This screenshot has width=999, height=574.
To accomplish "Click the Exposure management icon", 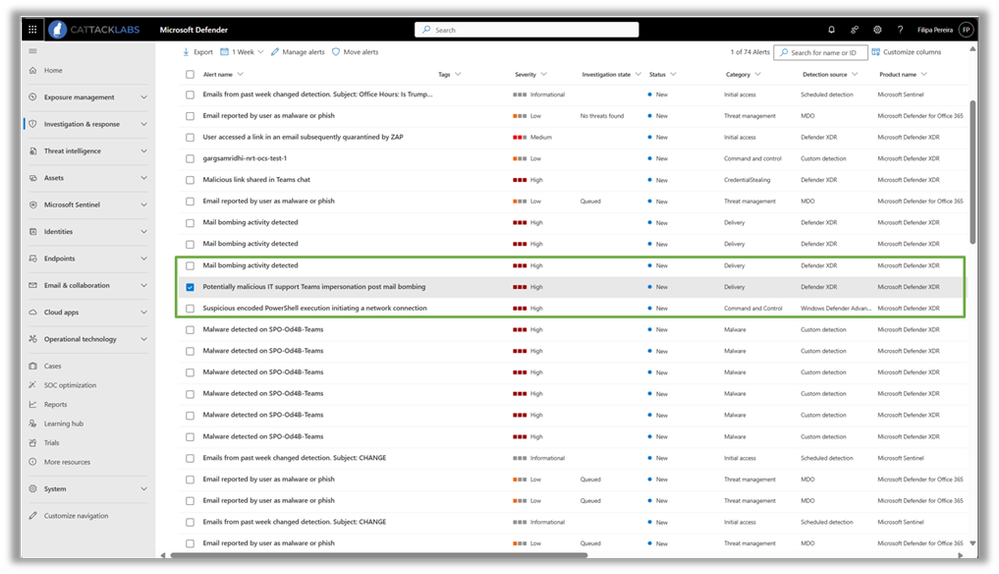I will [32, 97].
